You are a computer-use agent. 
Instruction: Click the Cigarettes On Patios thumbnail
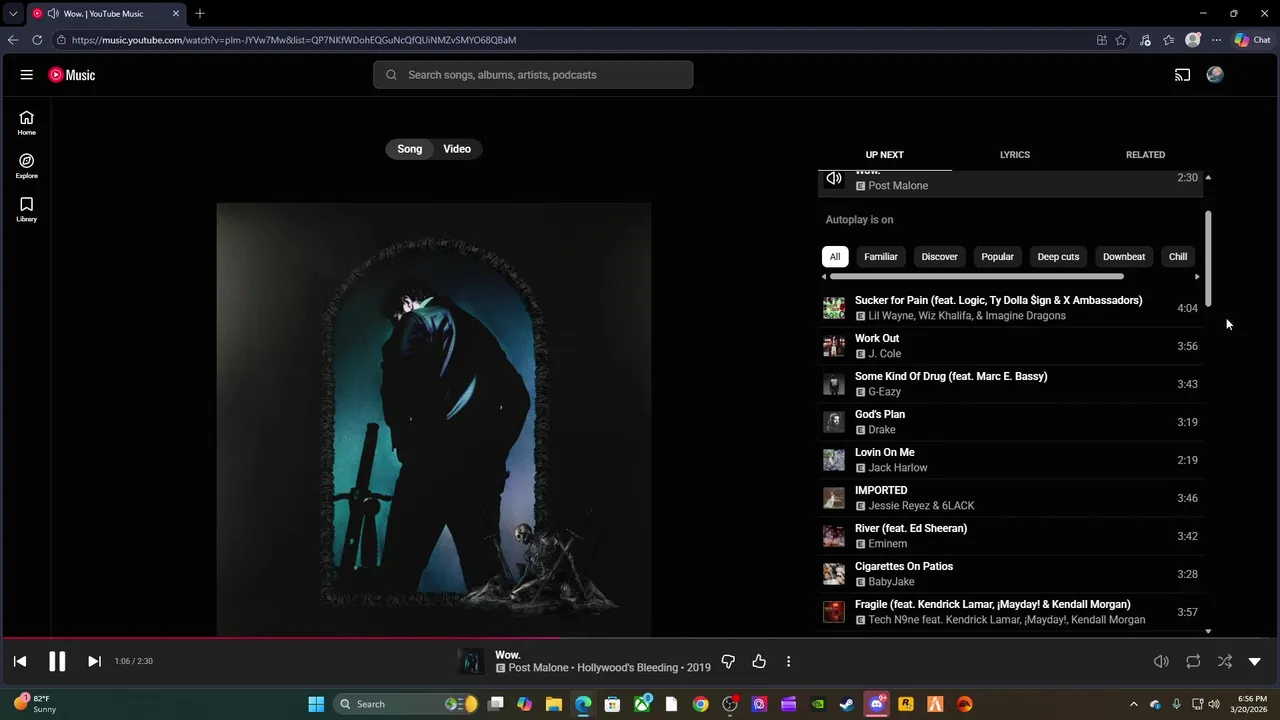(834, 574)
